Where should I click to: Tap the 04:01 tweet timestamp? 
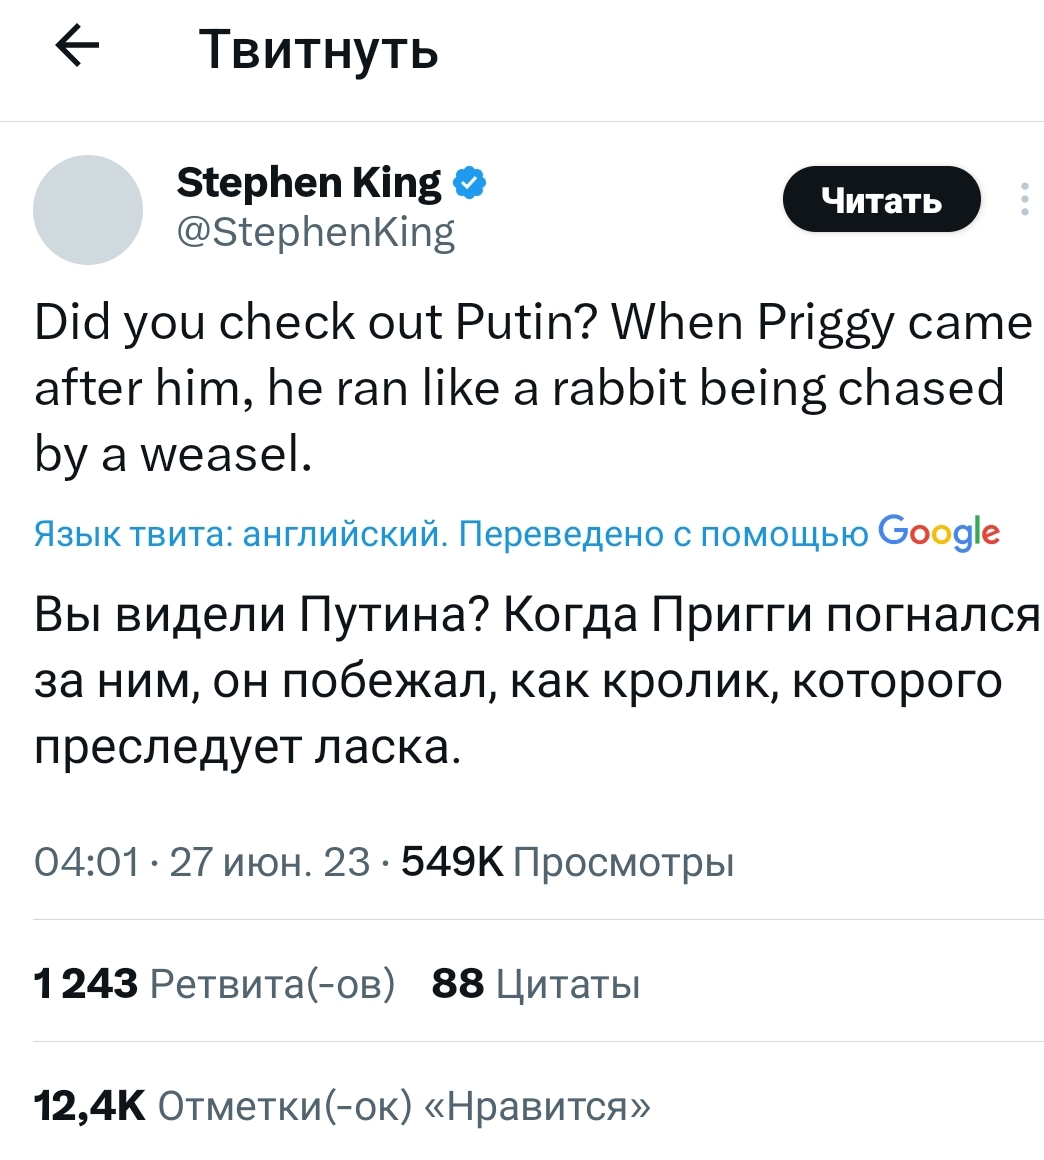pyautogui.click(x=86, y=861)
